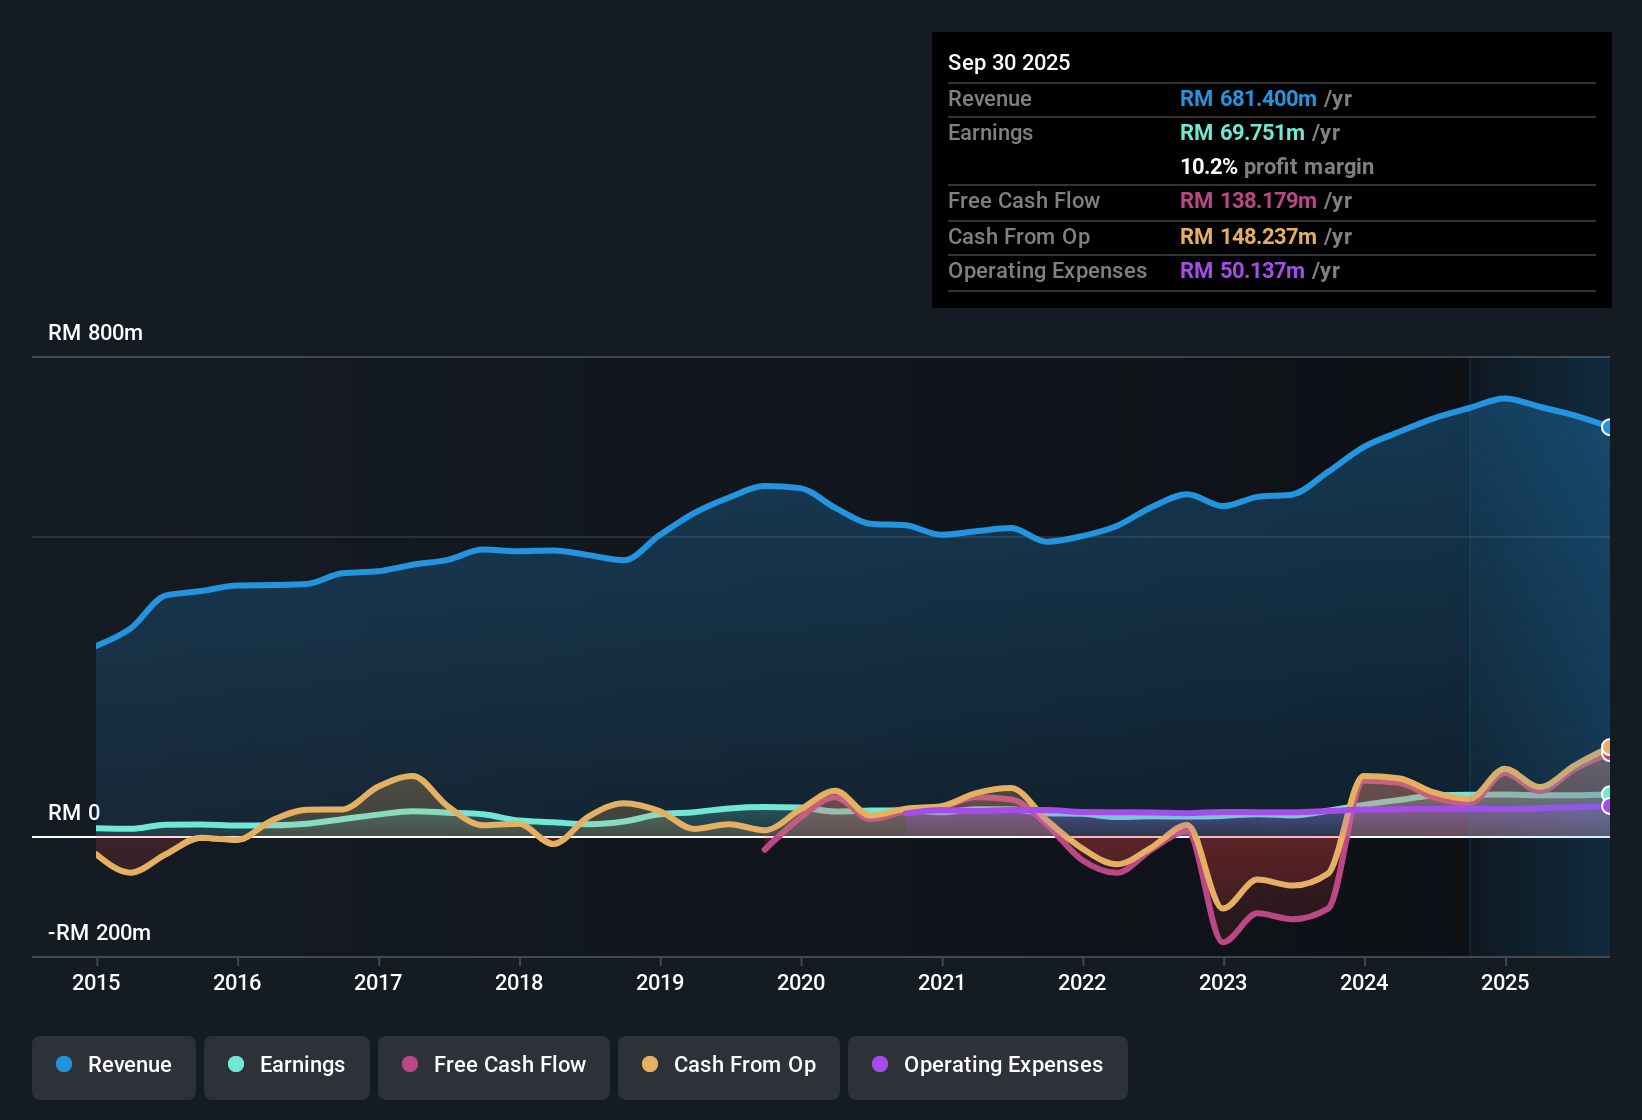Click the blue Revenue dot icon in the legend
Screen dimensions: 1642x1120
coord(63,1065)
